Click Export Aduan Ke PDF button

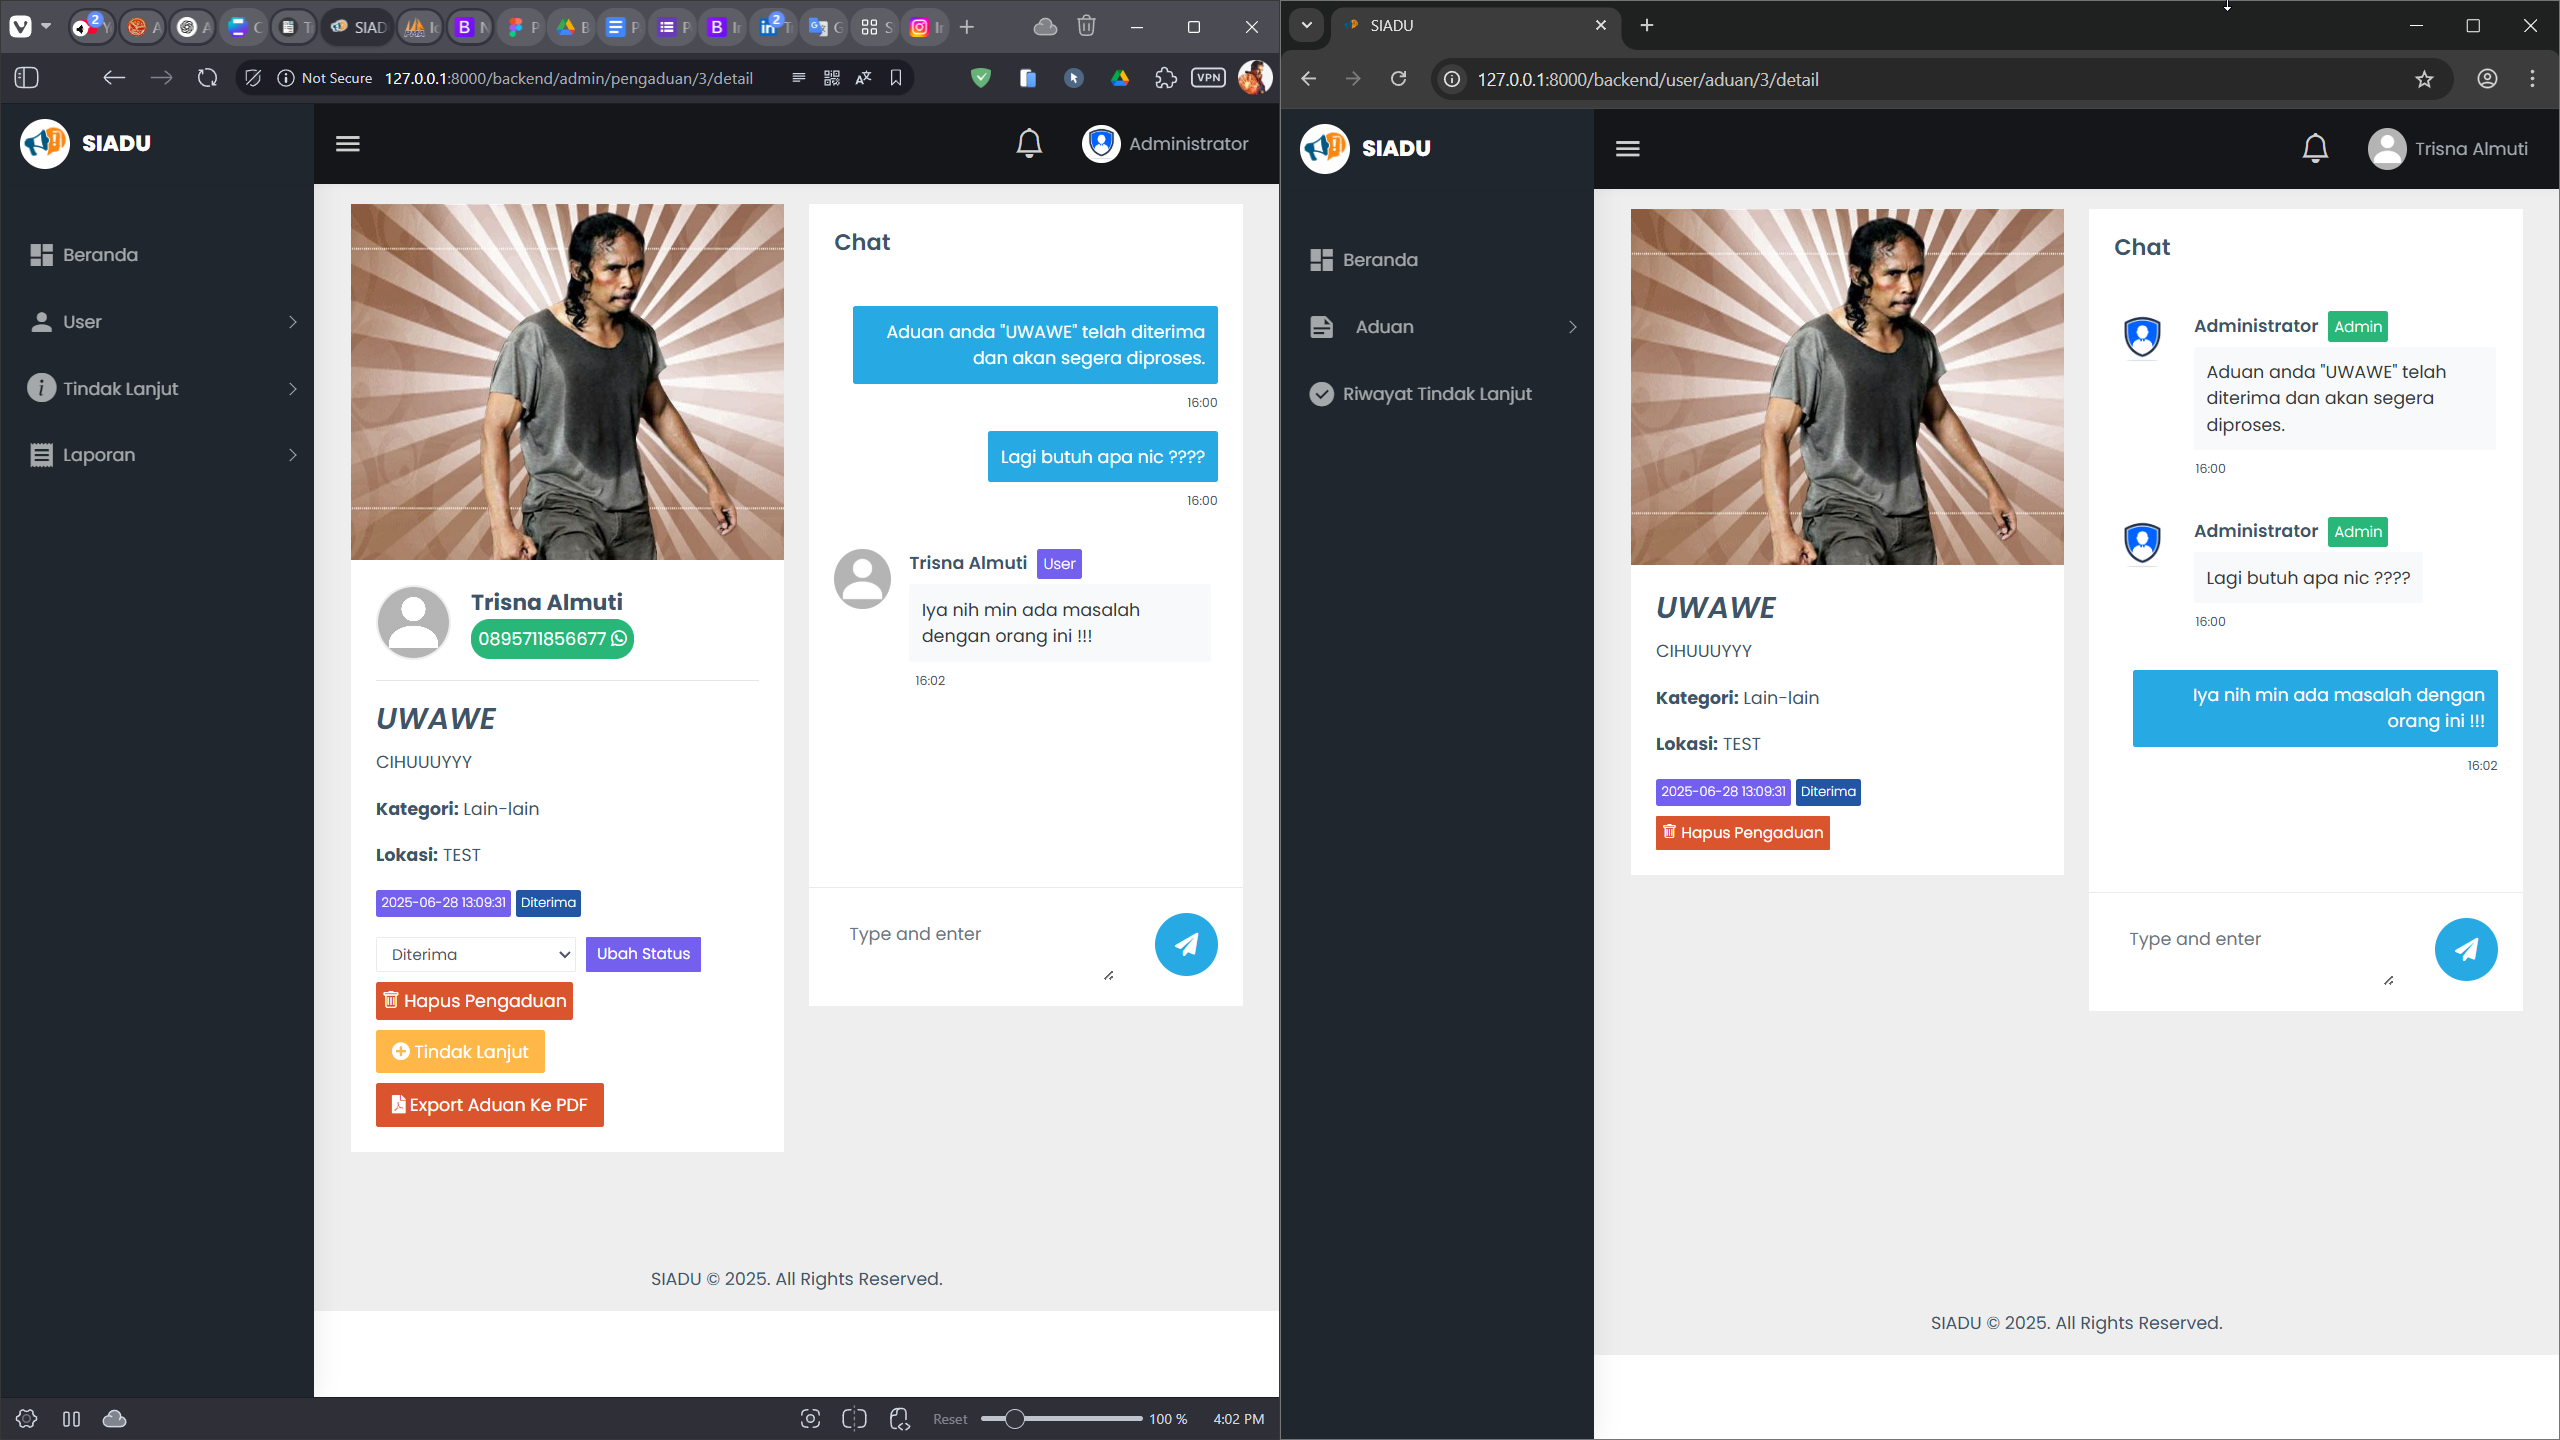coord(490,1105)
